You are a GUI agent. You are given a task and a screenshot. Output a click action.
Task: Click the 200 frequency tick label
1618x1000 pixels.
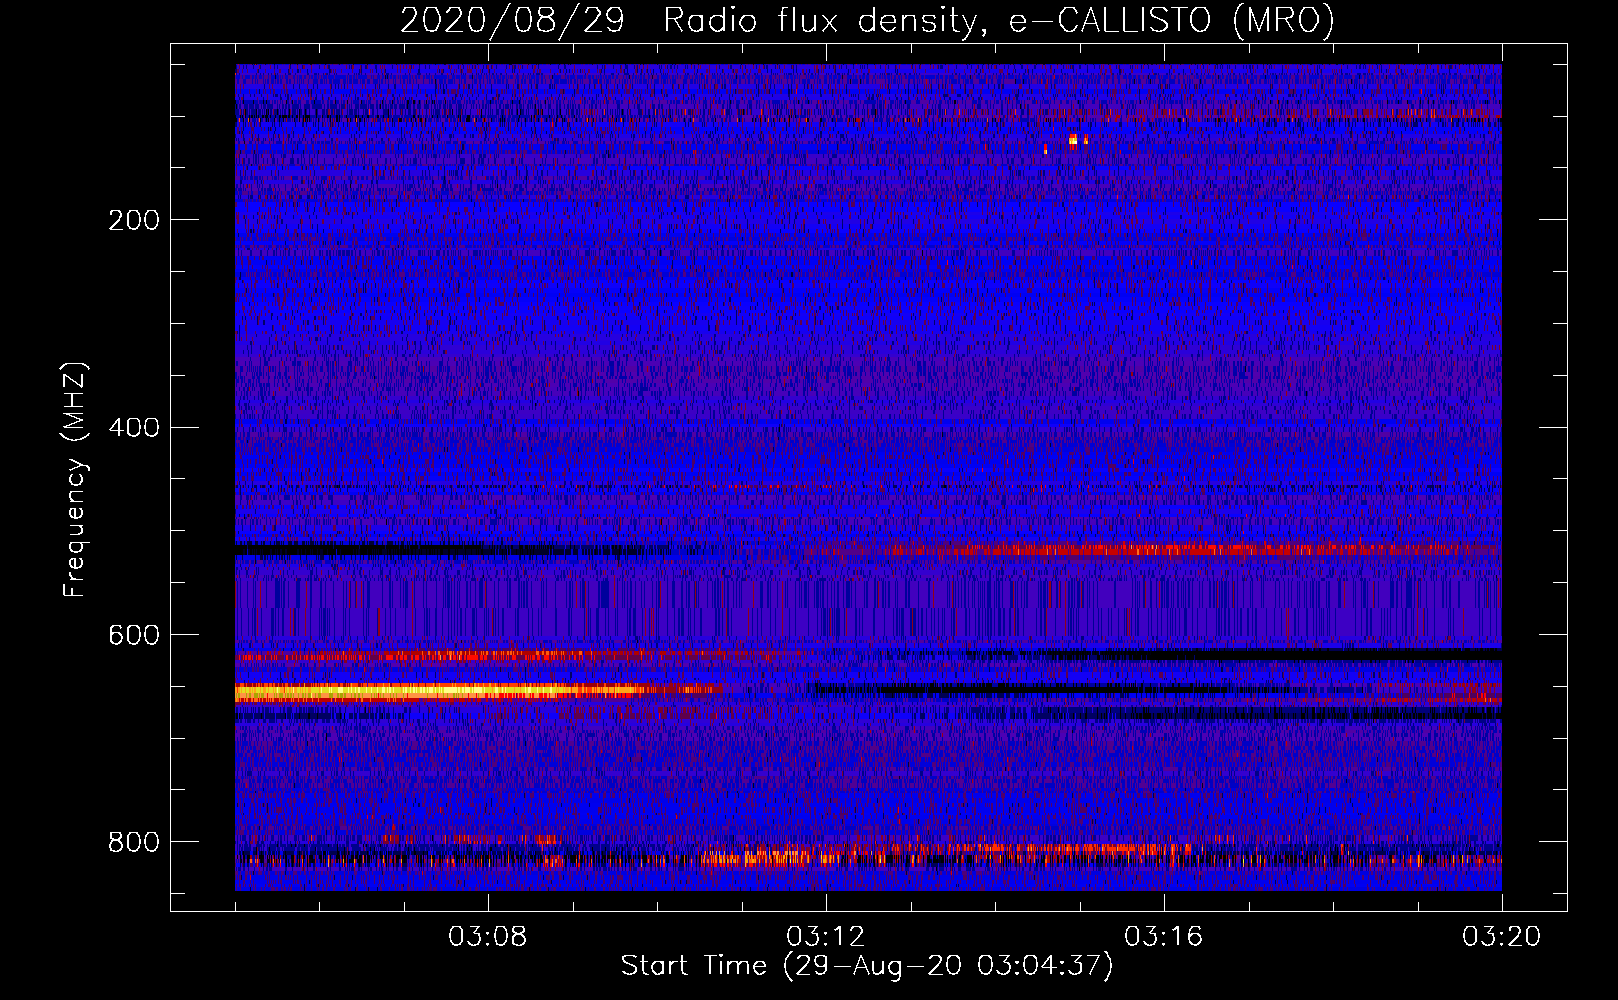134,220
